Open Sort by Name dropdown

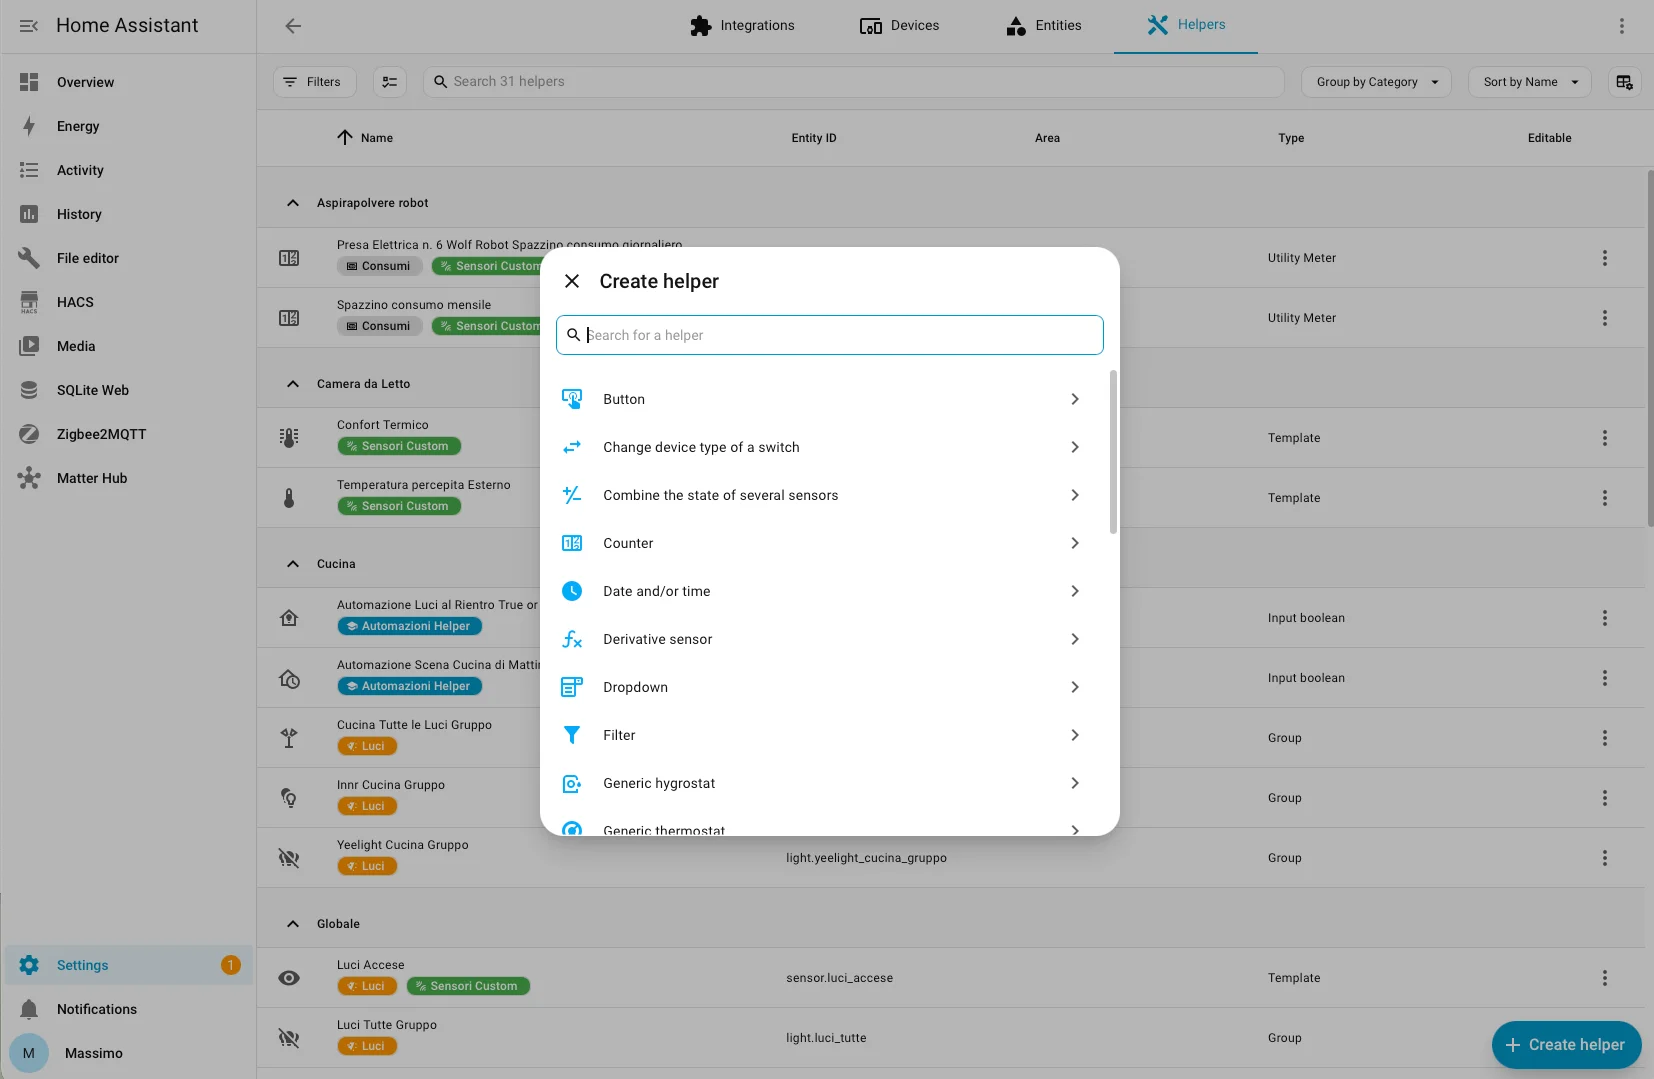click(x=1530, y=82)
